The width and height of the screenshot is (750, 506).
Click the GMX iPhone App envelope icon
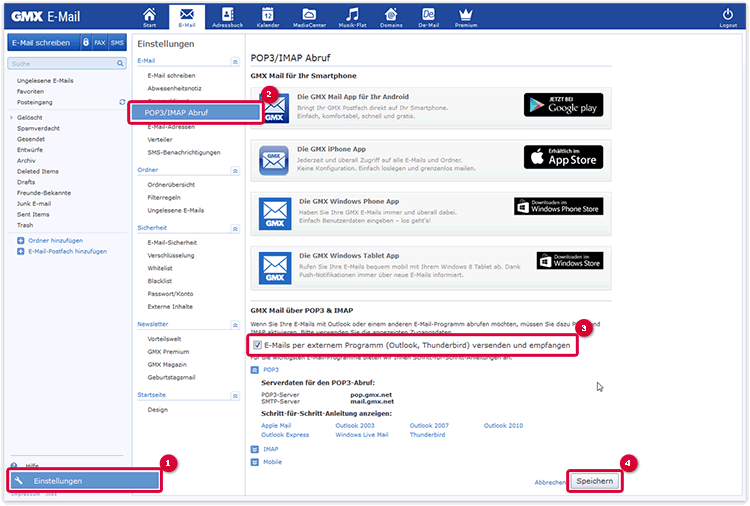[x=274, y=160]
